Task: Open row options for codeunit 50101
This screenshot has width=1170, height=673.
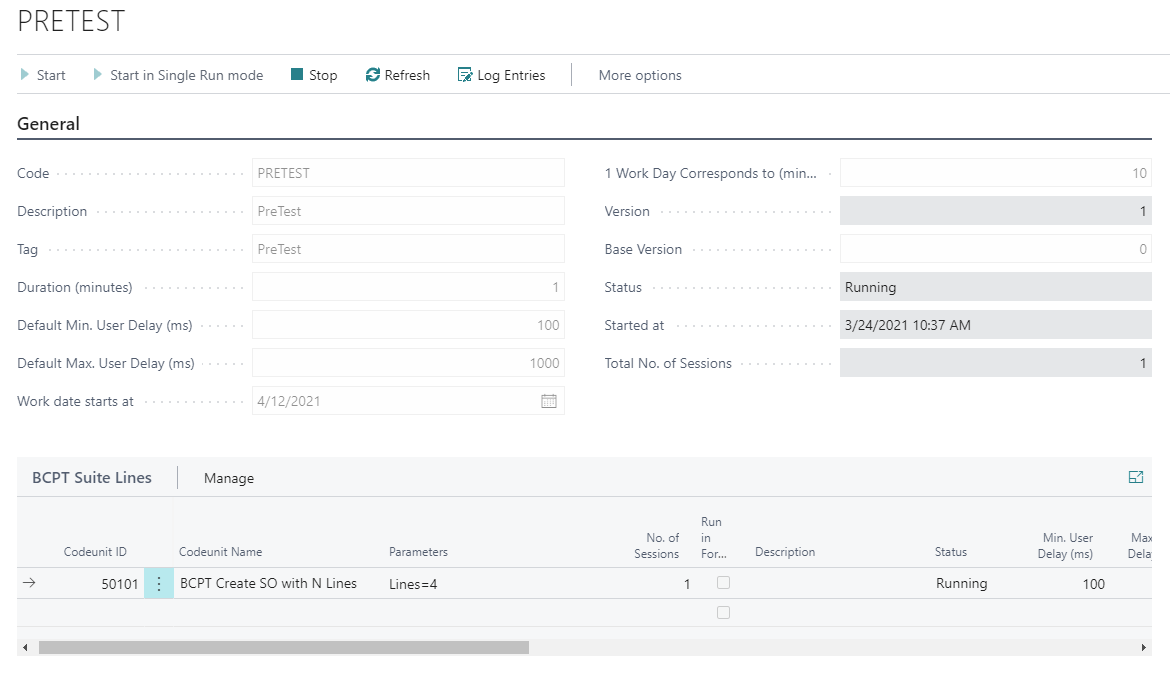Action: click(159, 583)
